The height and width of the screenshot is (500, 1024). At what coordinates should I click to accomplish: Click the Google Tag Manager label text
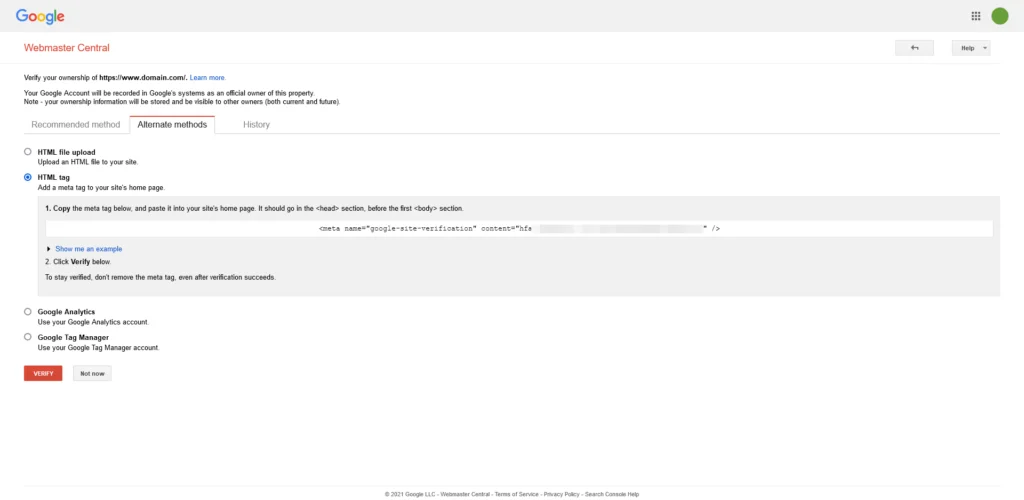coord(73,337)
